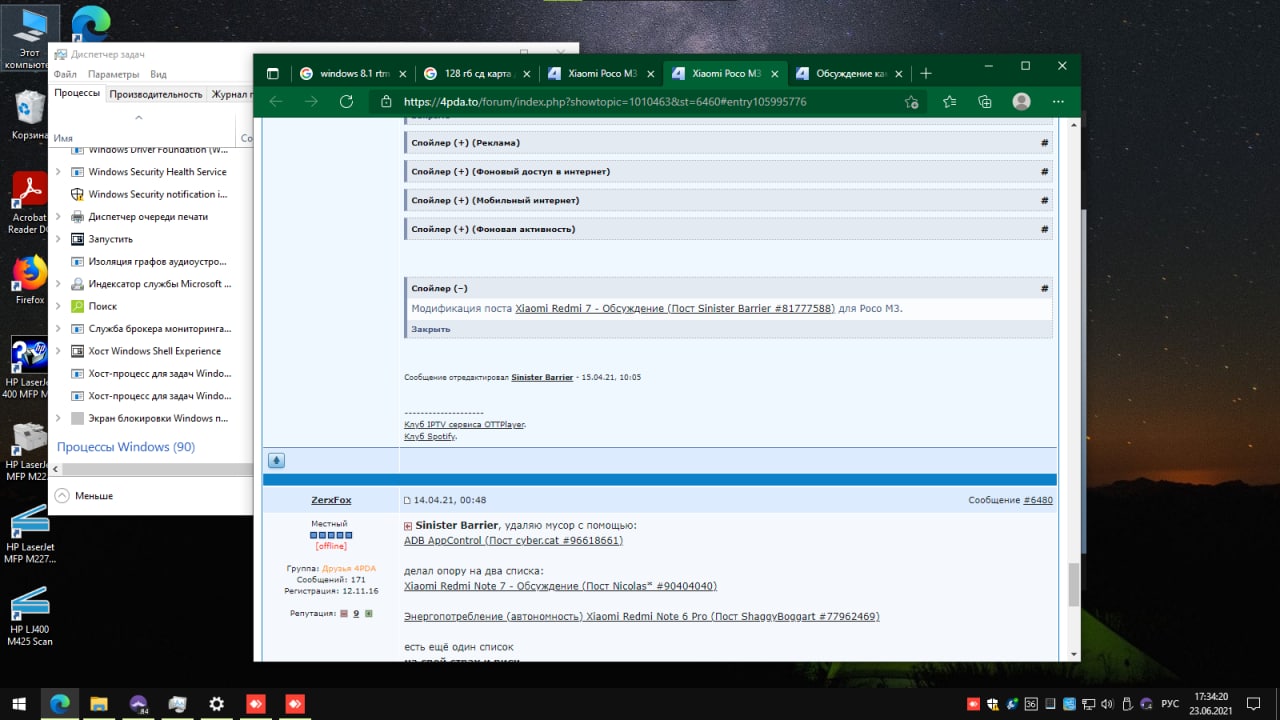Close the 'windows 8.1 rtm' tab

pyautogui.click(x=402, y=73)
